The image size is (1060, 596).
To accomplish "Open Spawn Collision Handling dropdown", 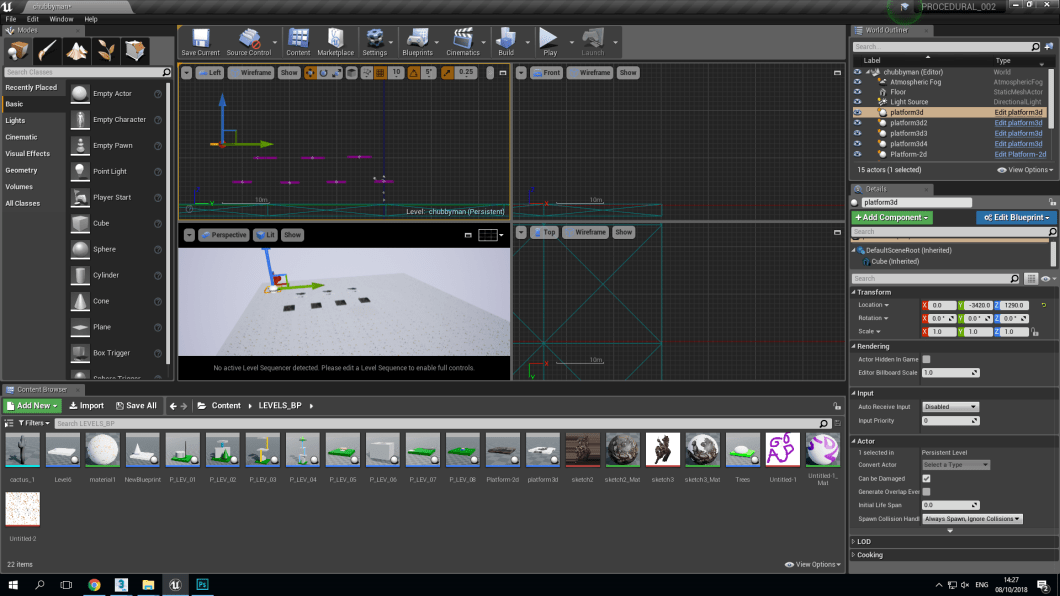I will tap(972, 519).
